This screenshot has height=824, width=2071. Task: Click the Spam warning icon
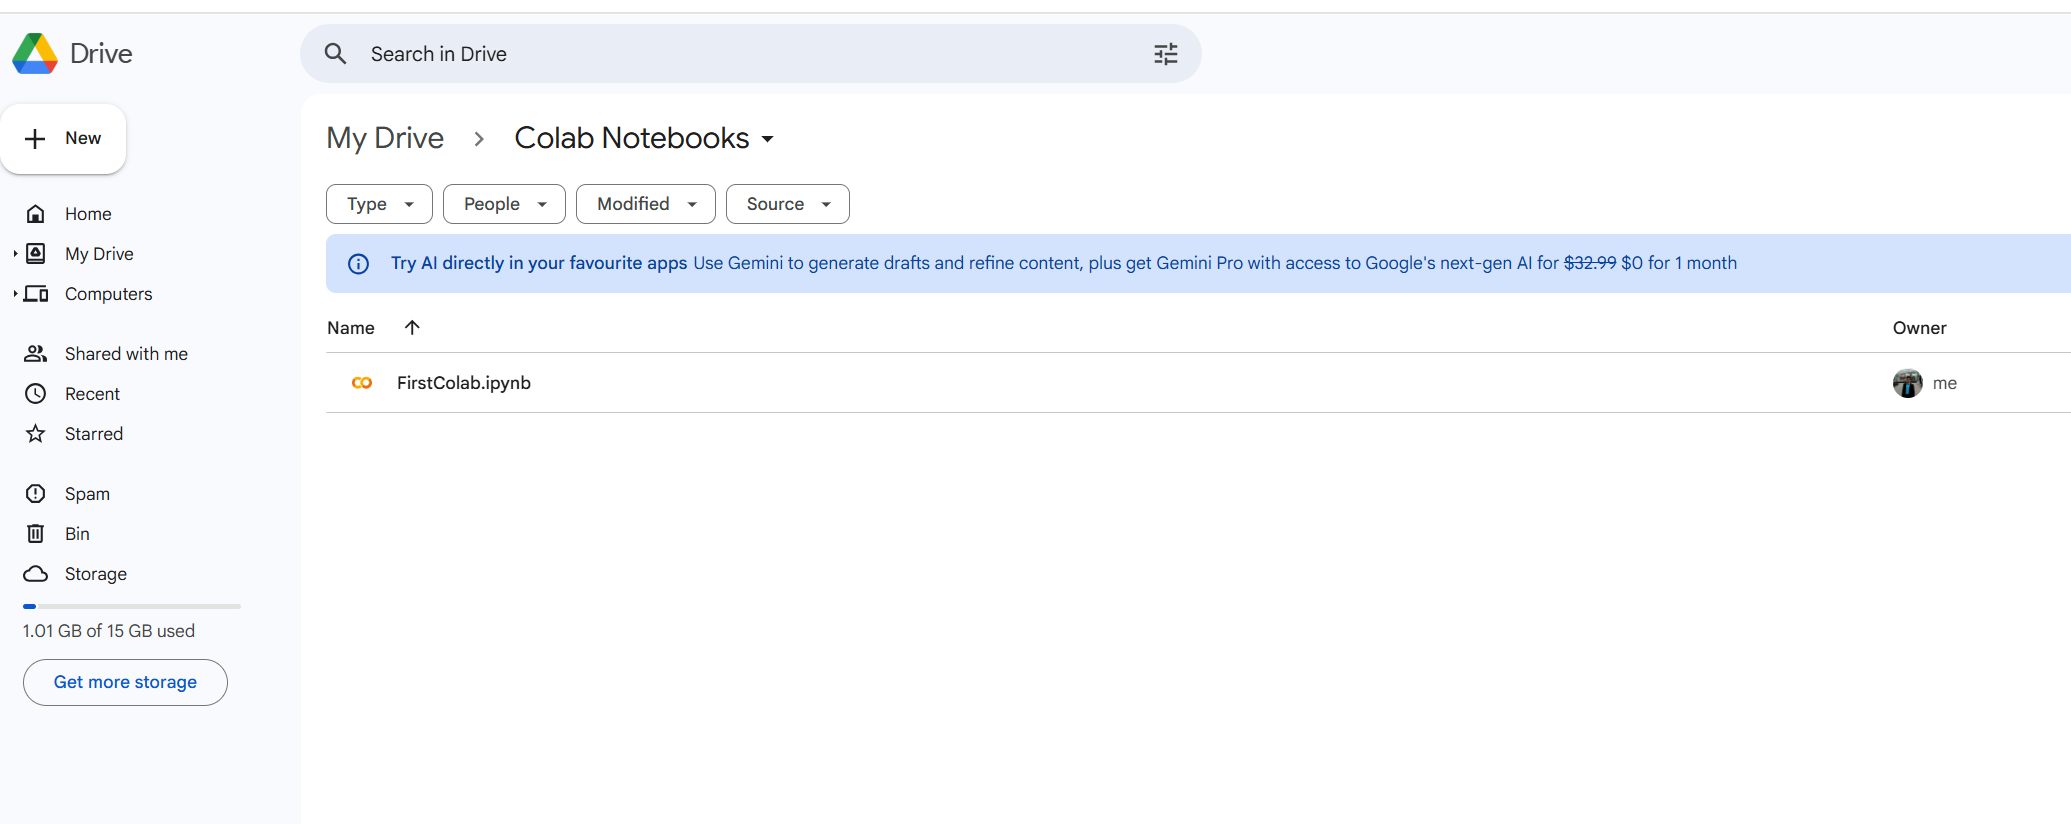36,494
